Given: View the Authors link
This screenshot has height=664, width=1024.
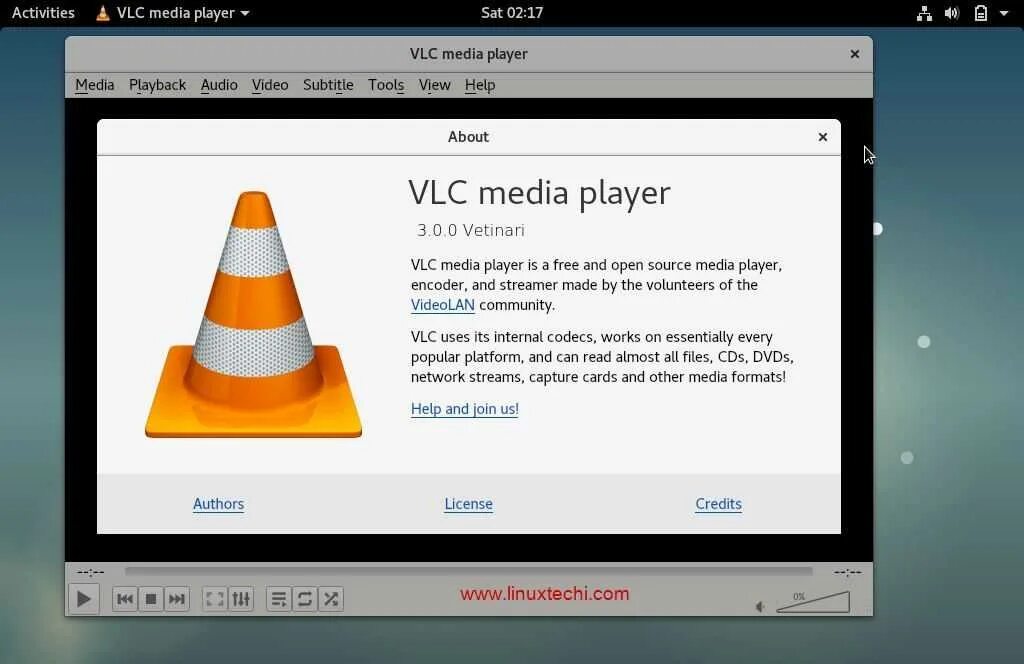Looking at the screenshot, I should click(218, 504).
